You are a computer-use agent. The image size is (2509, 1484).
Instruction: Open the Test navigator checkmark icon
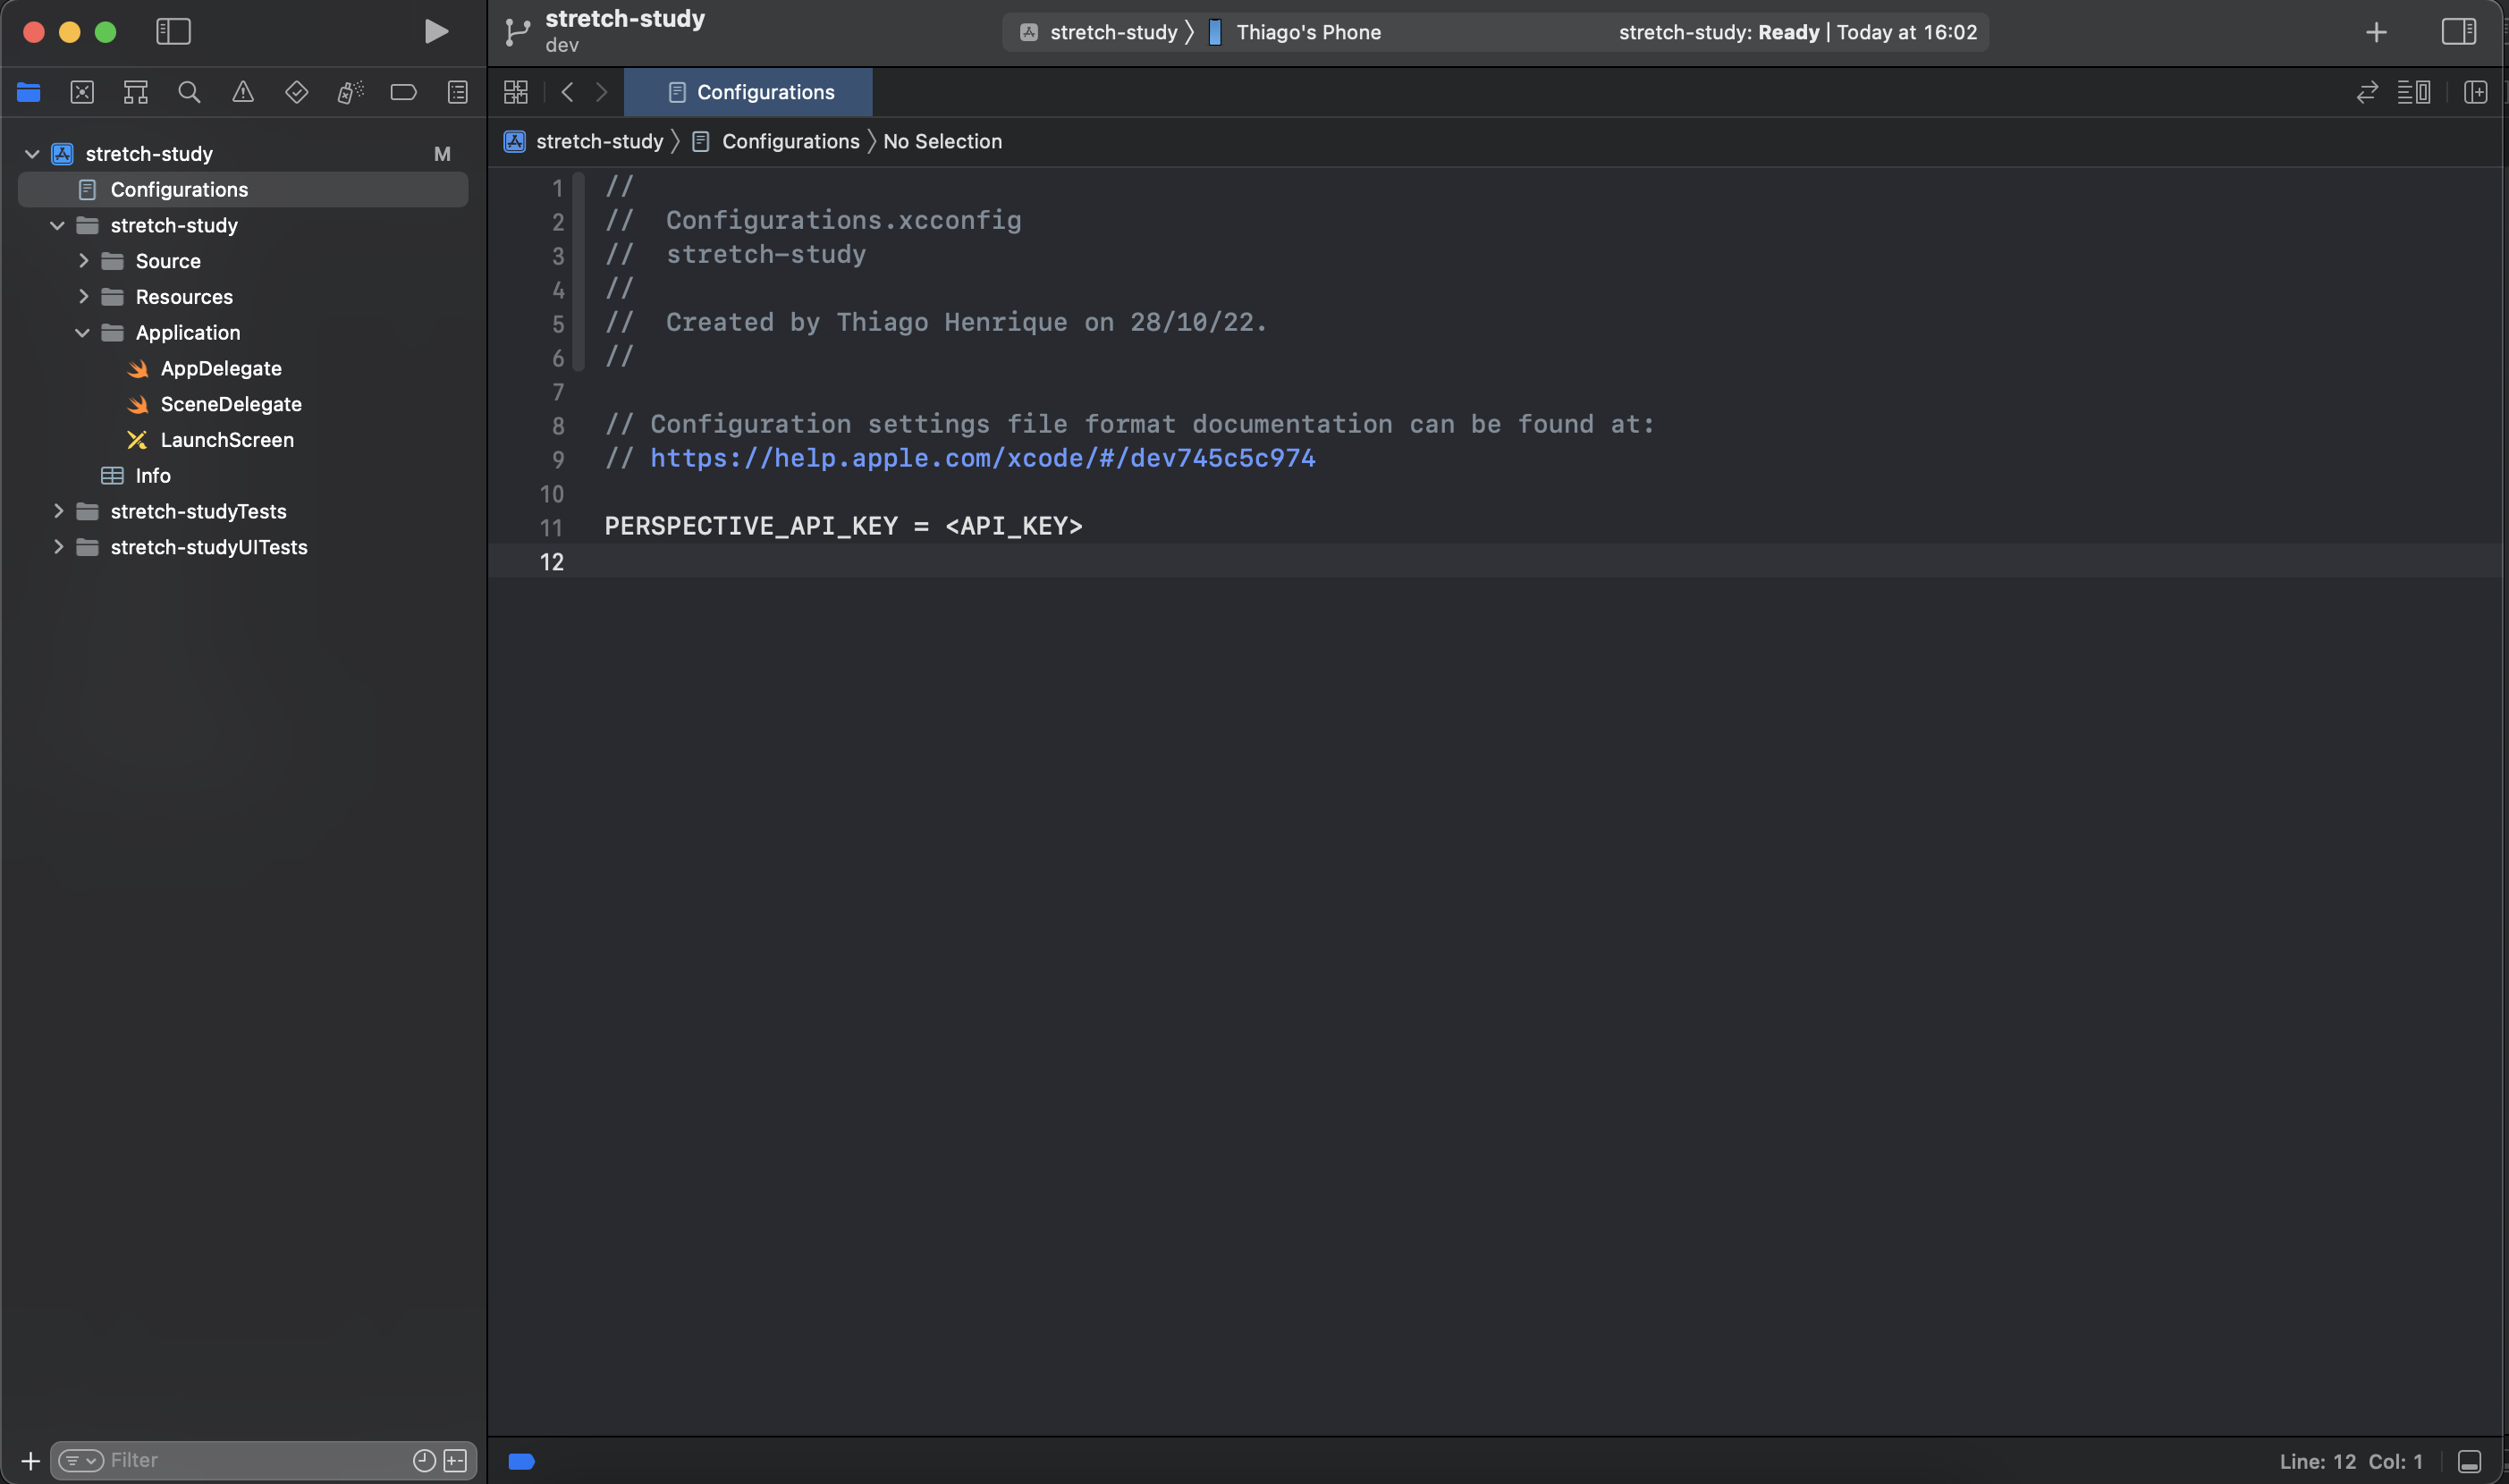[296, 92]
